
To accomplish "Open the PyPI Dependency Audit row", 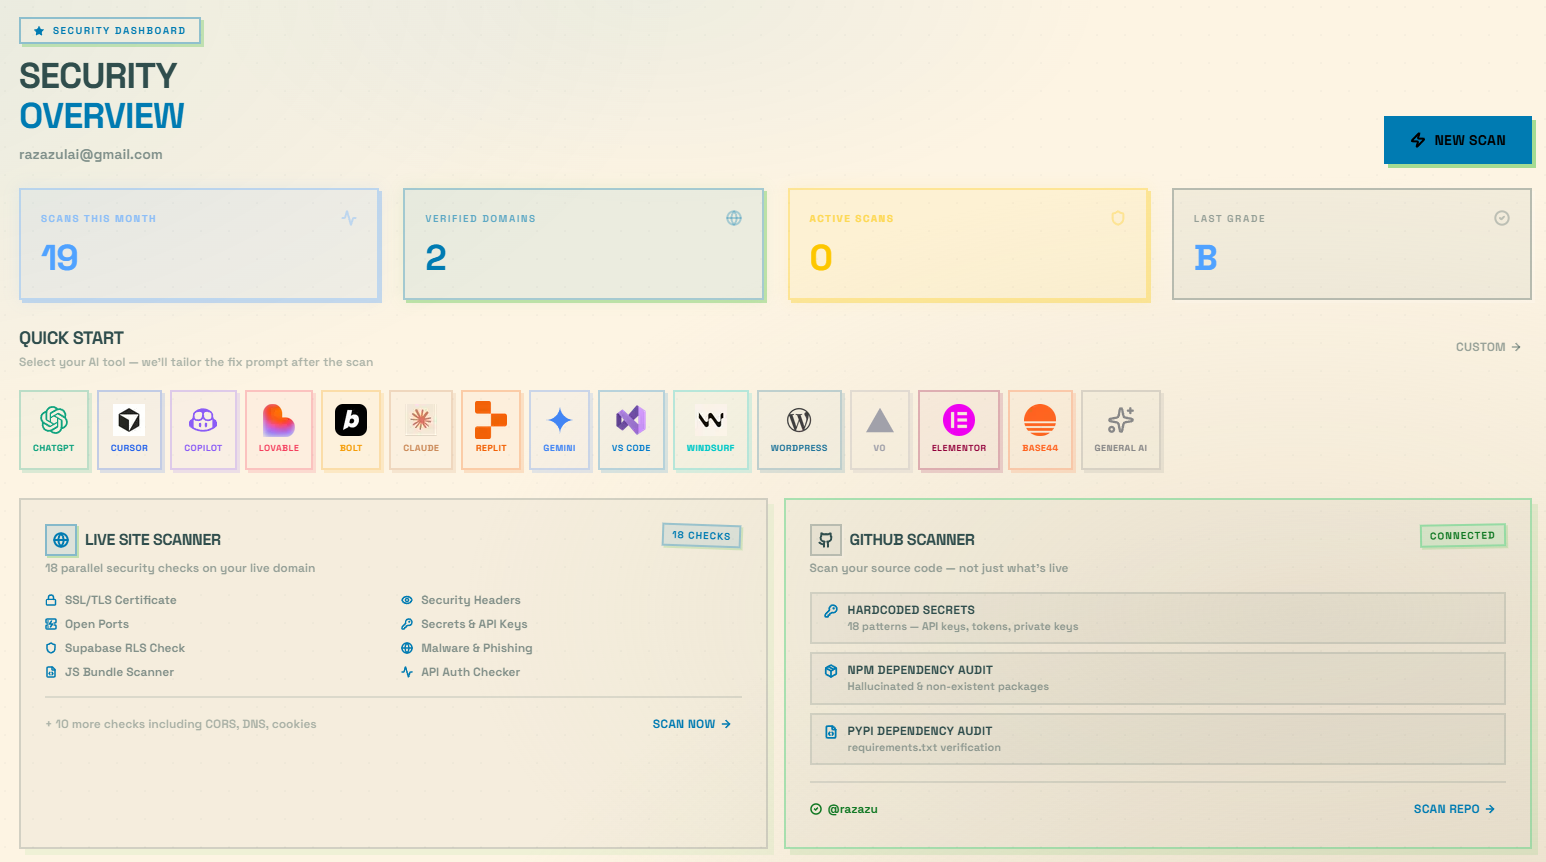I will click(1158, 739).
